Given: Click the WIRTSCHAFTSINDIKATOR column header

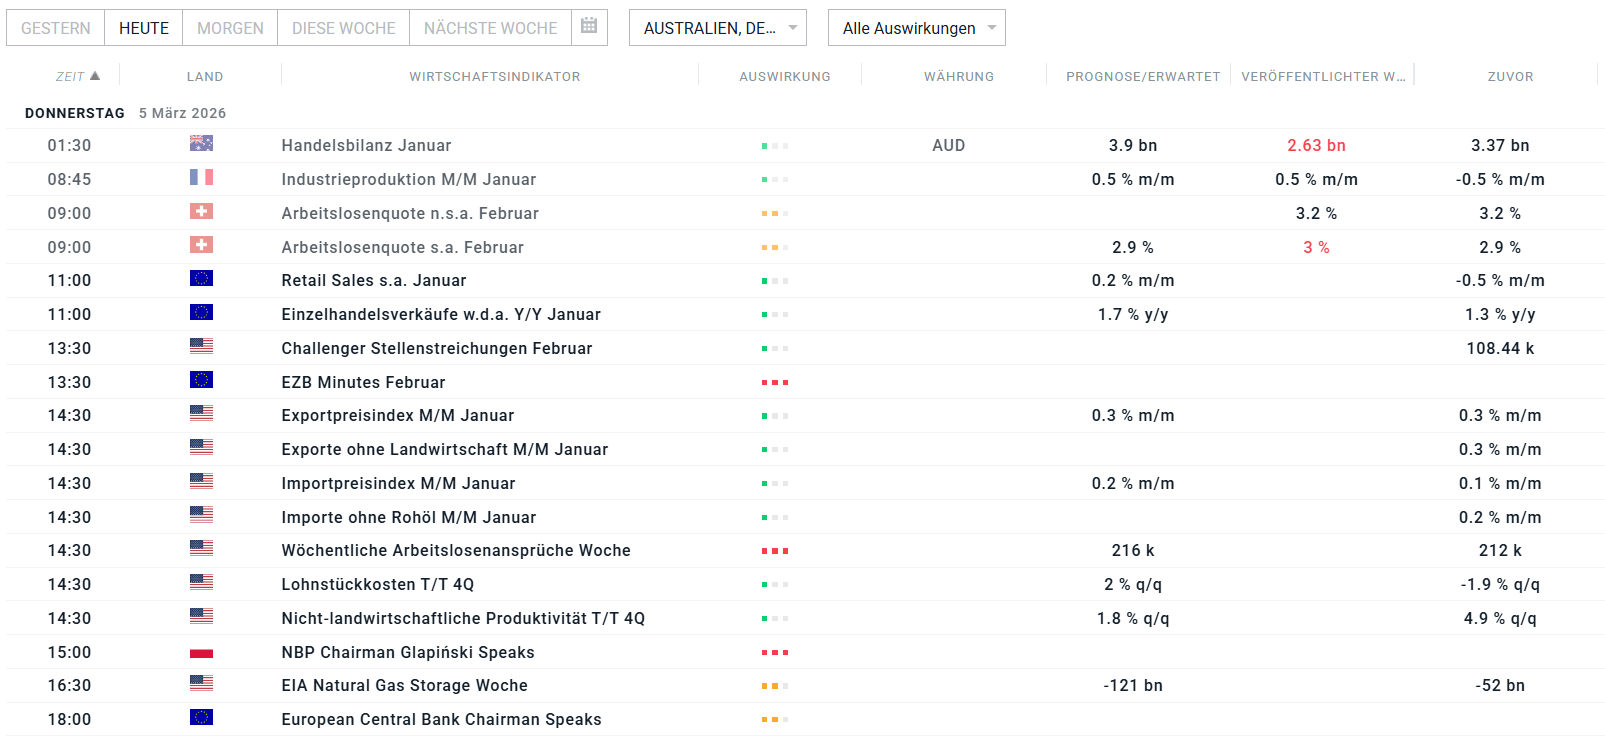Looking at the screenshot, I should point(494,76).
